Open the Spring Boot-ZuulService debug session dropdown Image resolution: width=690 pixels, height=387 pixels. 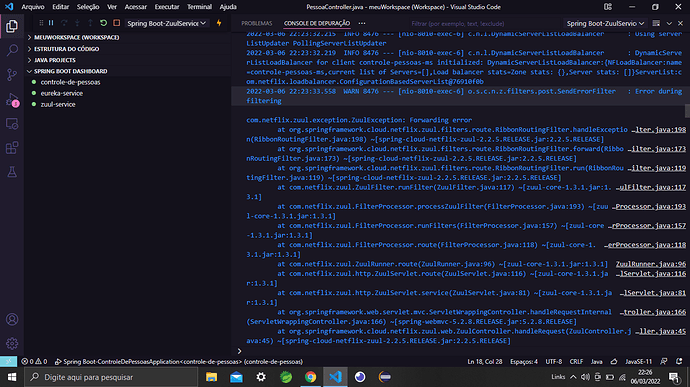(166, 23)
